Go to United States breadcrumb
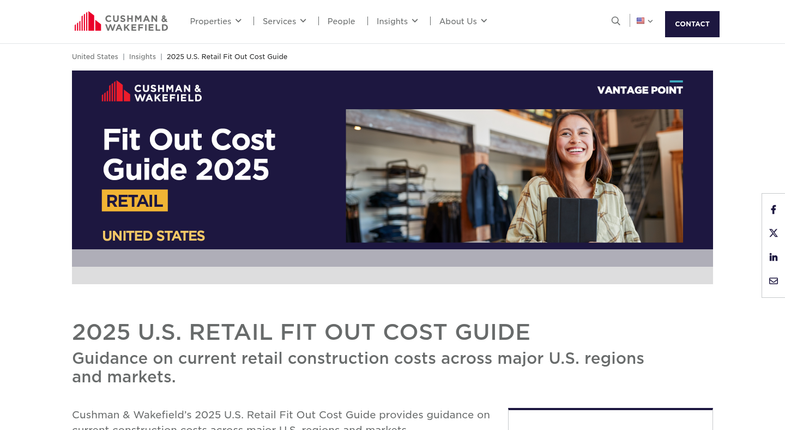This screenshot has height=430, width=785. point(95,57)
